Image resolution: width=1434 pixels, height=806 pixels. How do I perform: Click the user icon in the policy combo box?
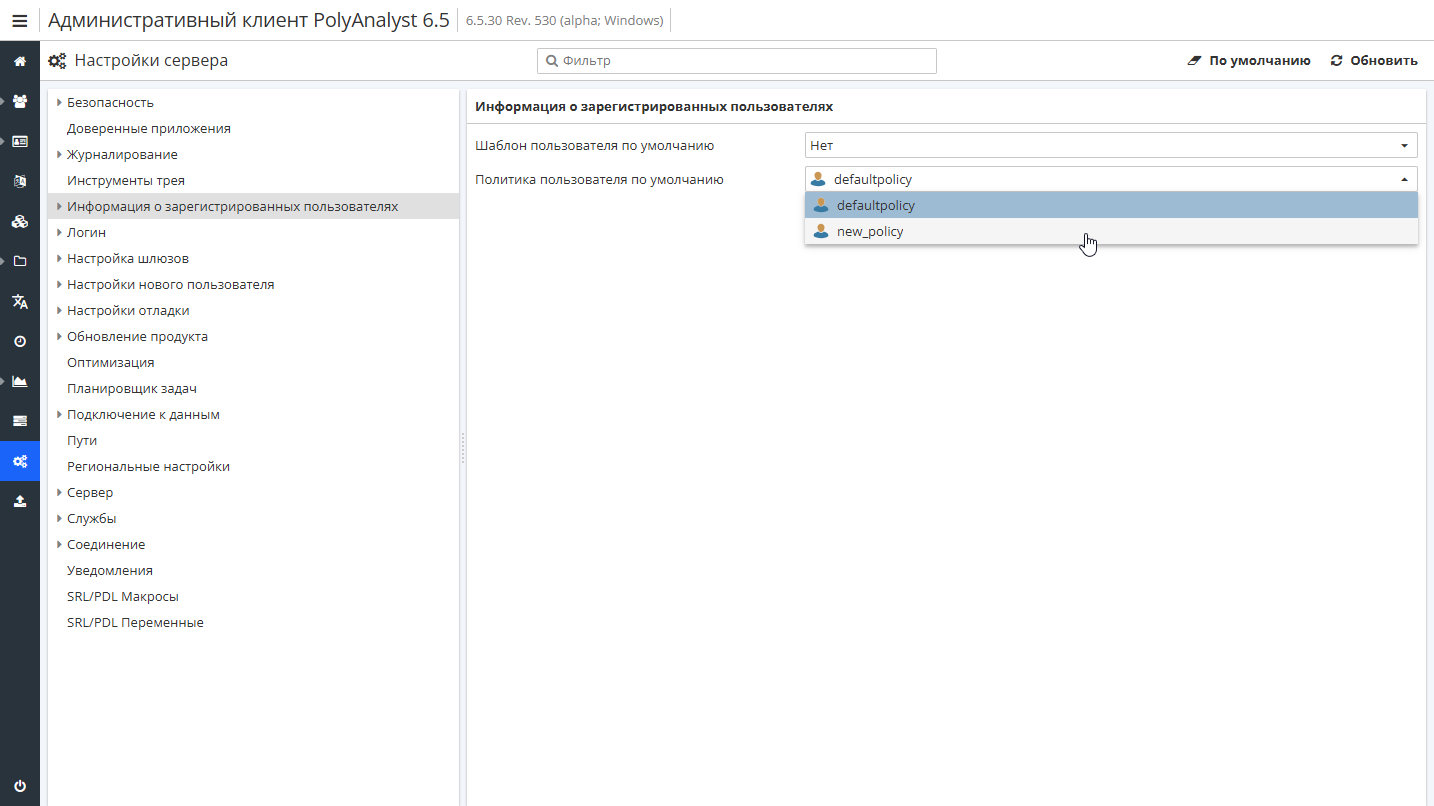818,179
